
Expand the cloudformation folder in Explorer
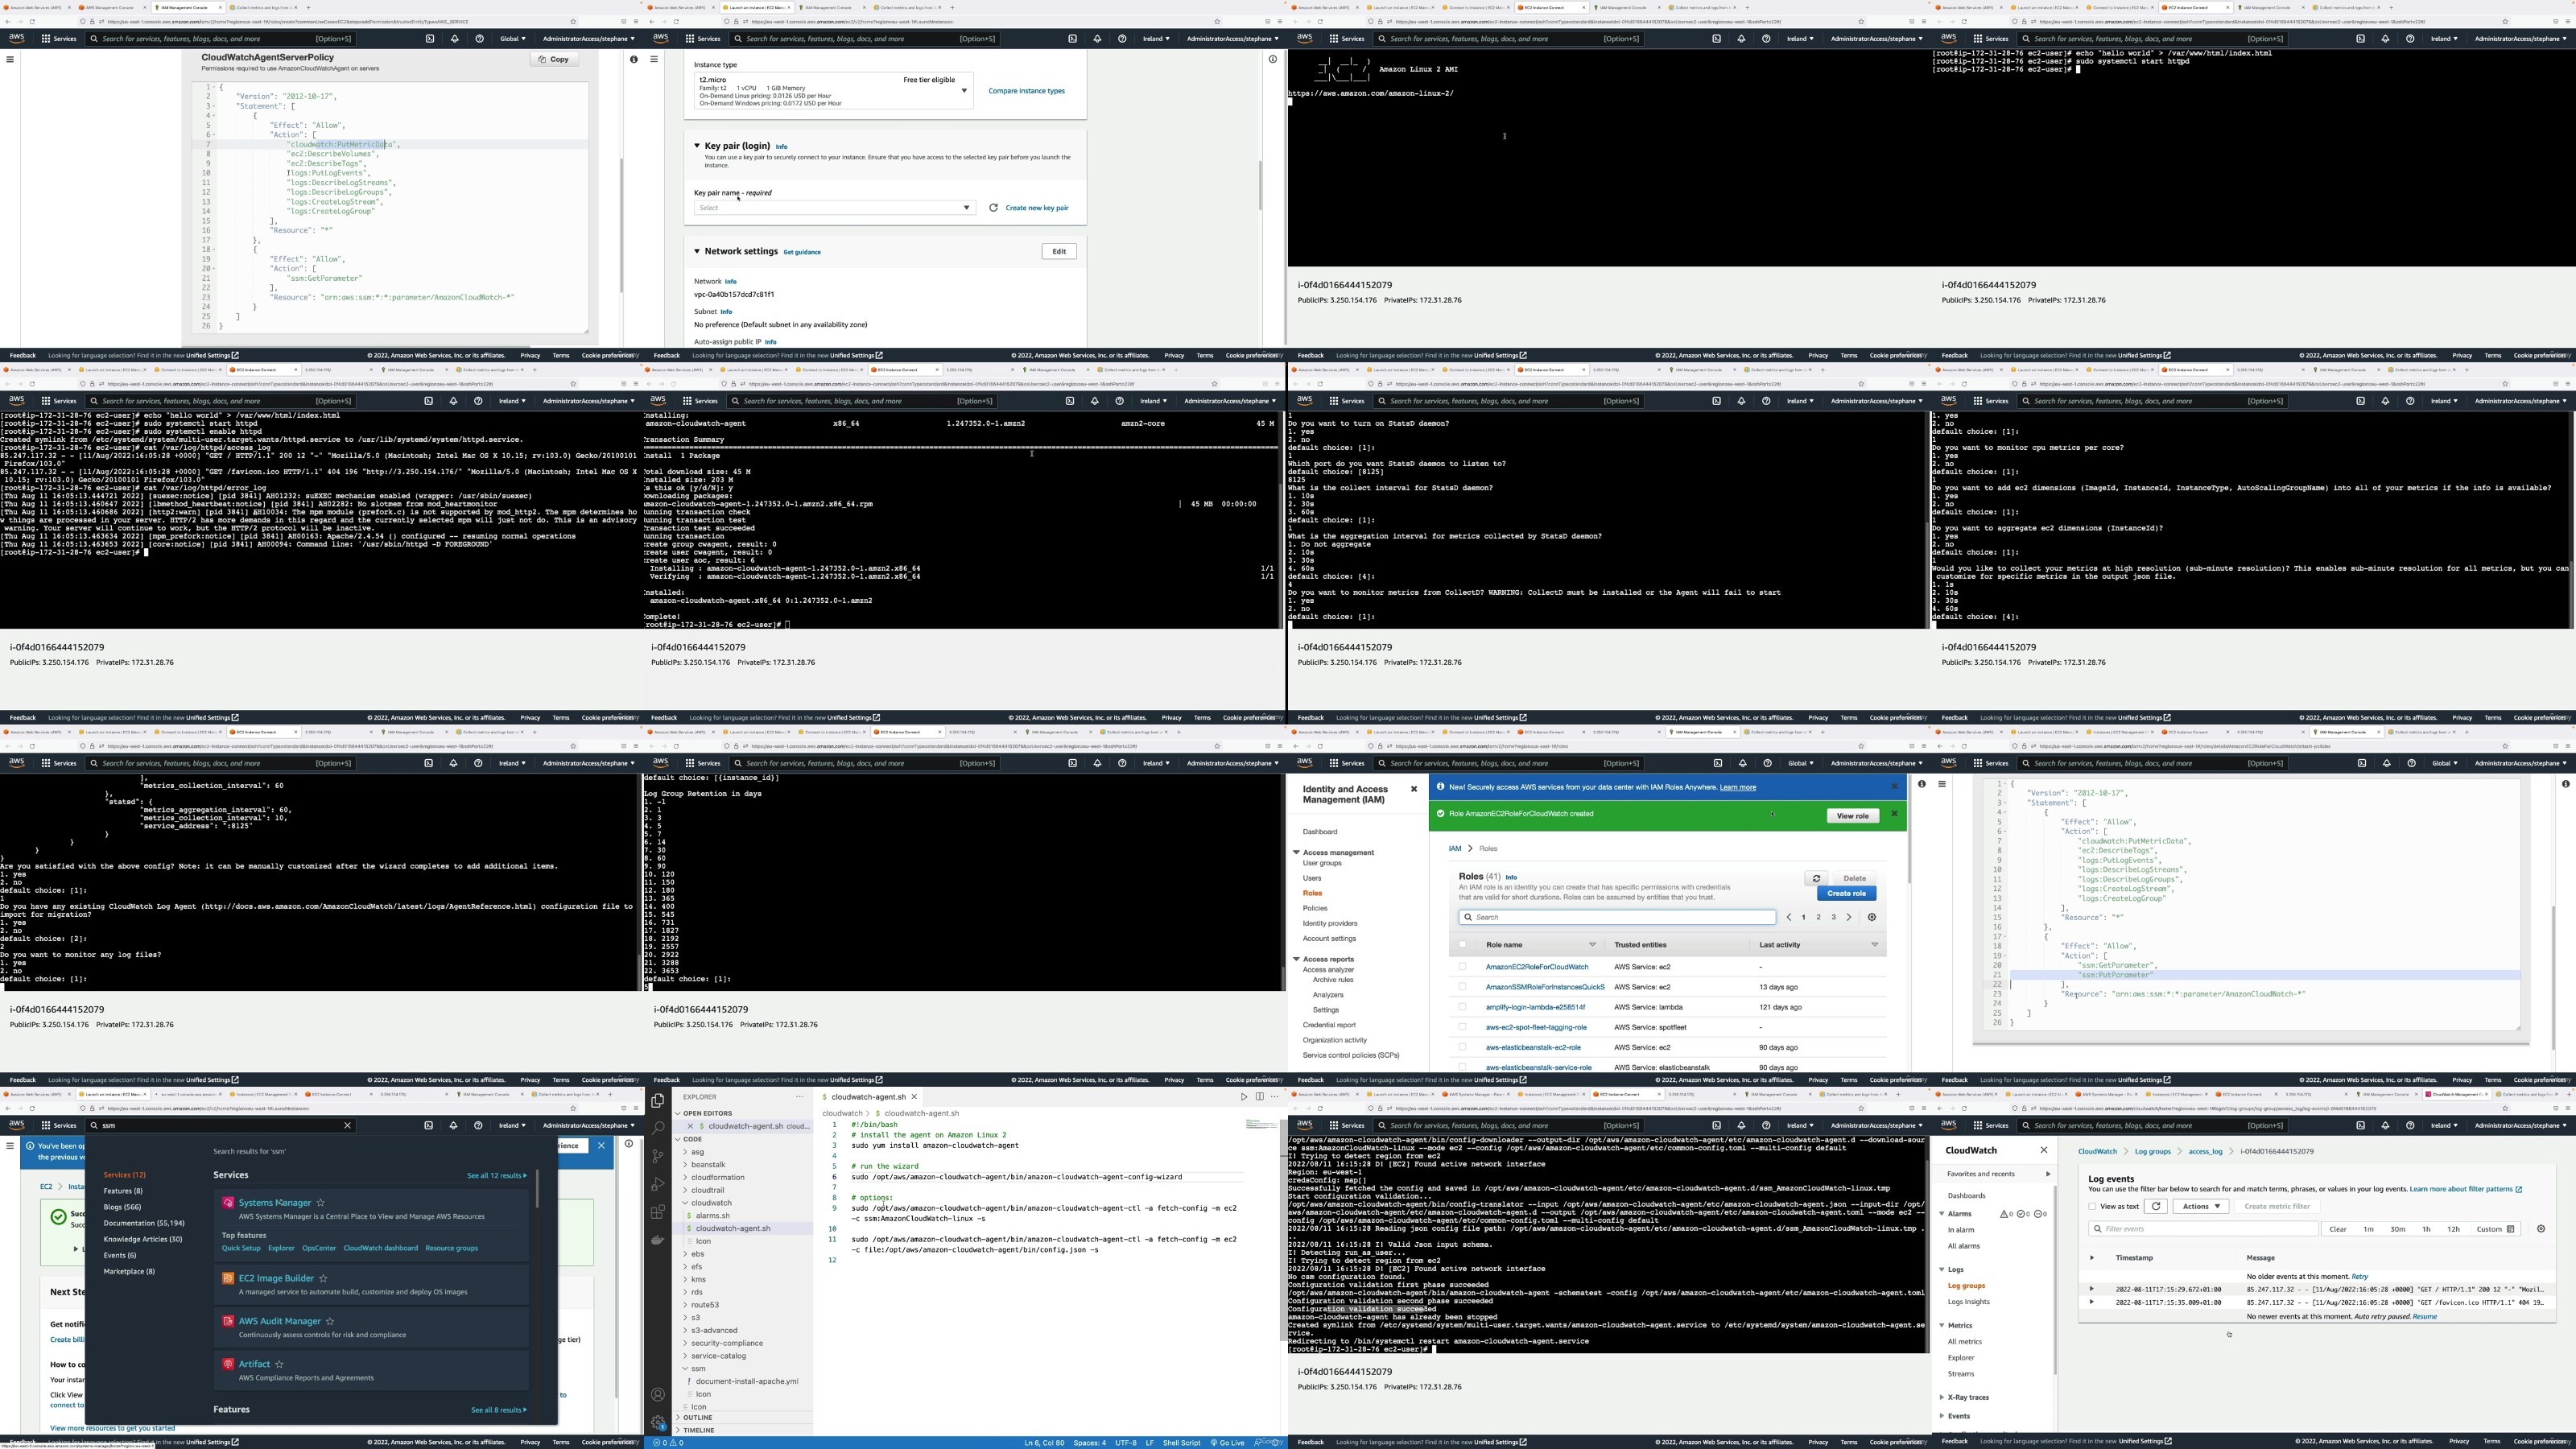click(x=717, y=1177)
